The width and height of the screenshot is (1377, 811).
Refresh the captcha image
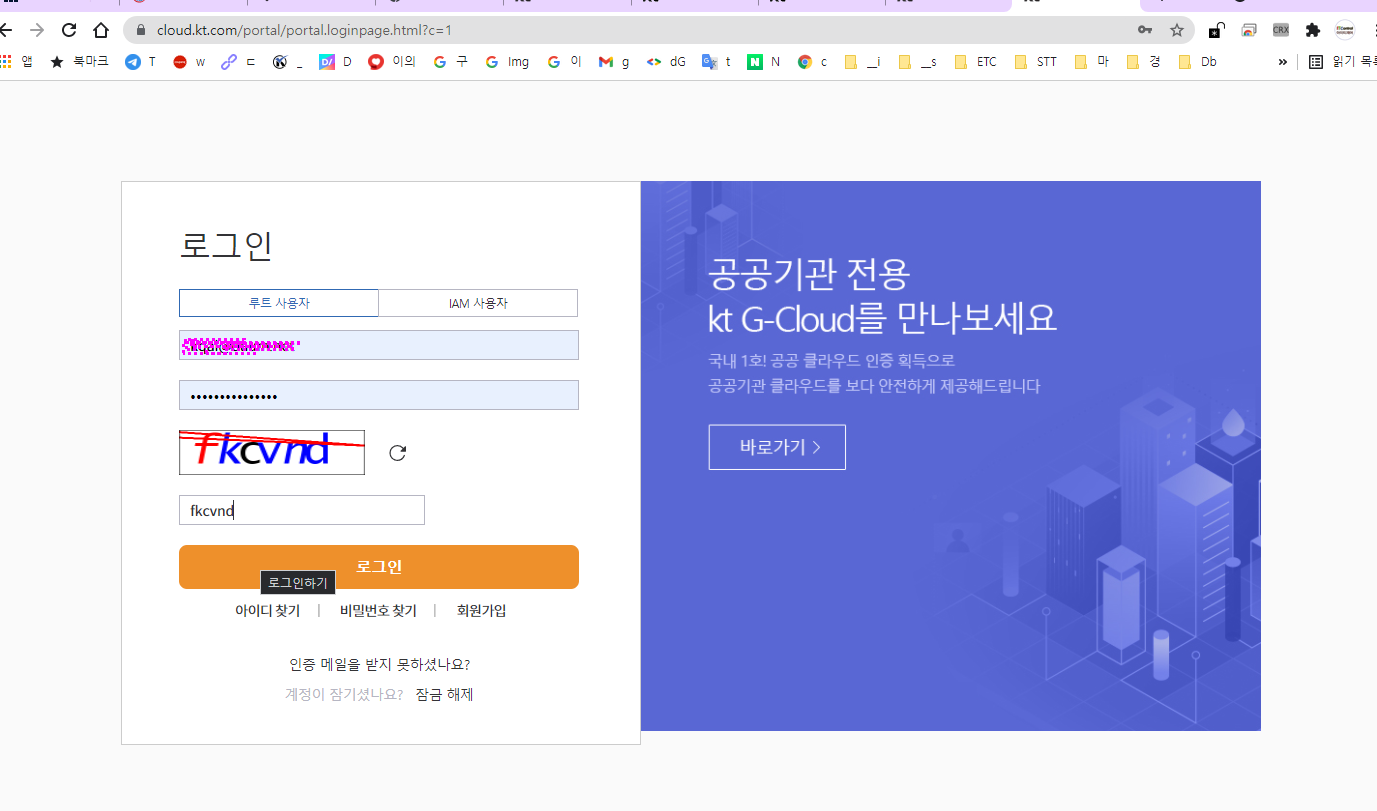[397, 453]
